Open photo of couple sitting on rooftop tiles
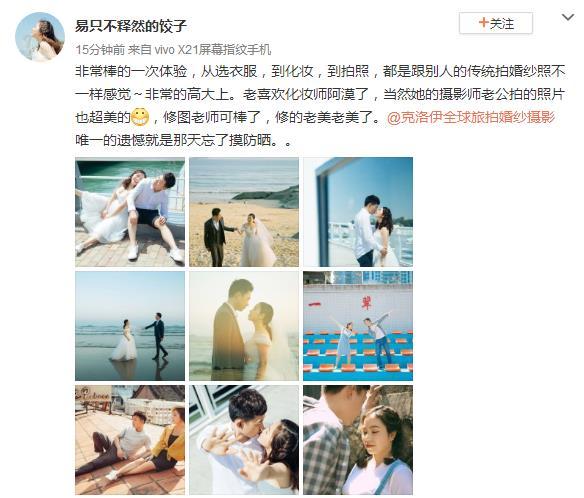This screenshot has width=584, height=498. point(130,440)
